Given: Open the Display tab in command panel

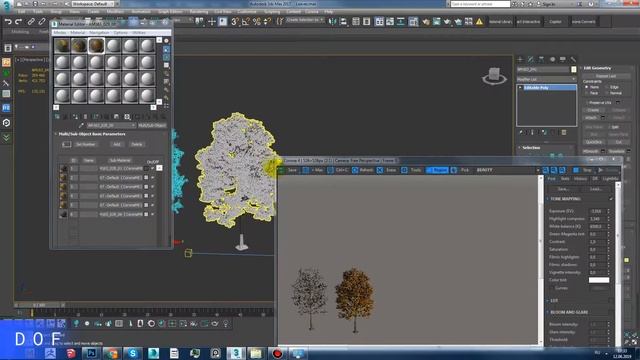Looking at the screenshot, I should click(x=563, y=60).
